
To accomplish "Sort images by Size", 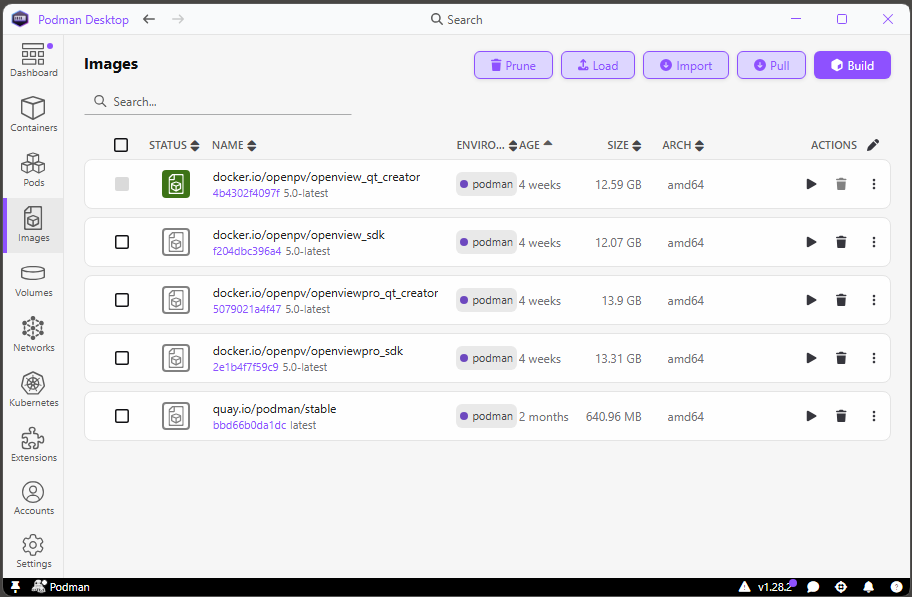I will [624, 145].
